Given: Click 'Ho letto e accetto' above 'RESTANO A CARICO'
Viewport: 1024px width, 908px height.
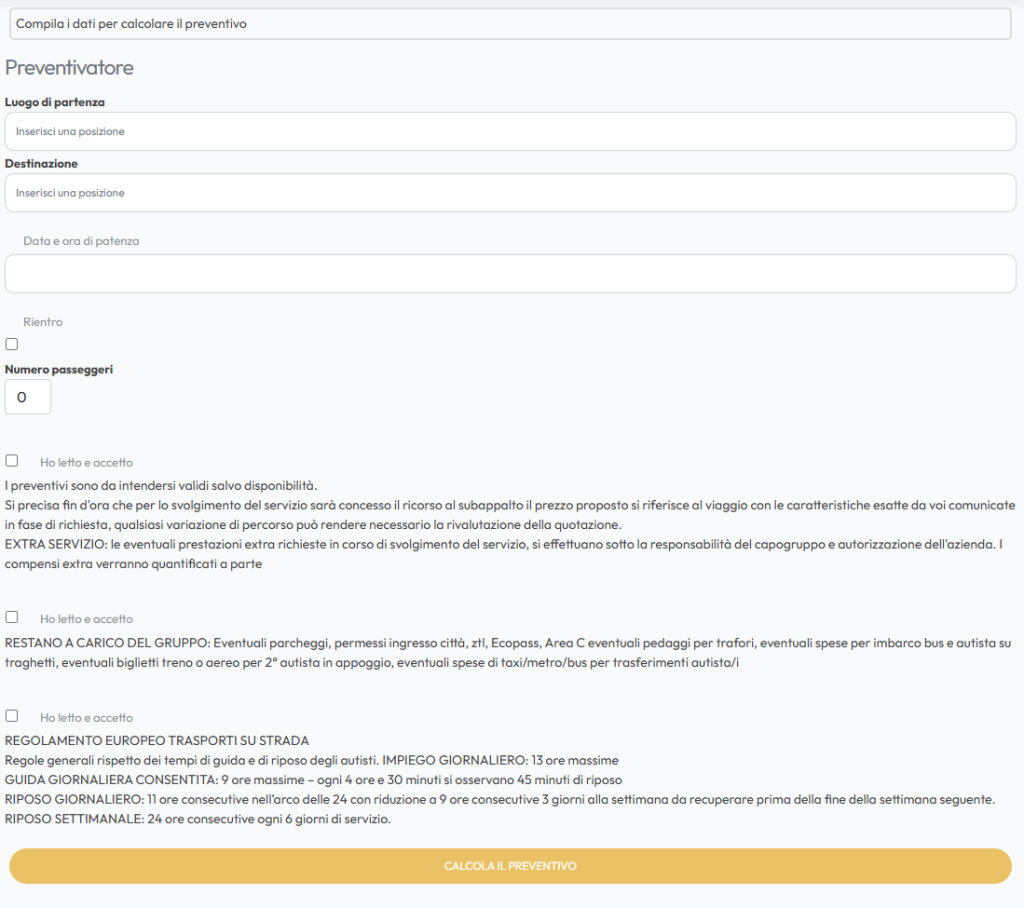Looking at the screenshot, I should click(x=86, y=619).
